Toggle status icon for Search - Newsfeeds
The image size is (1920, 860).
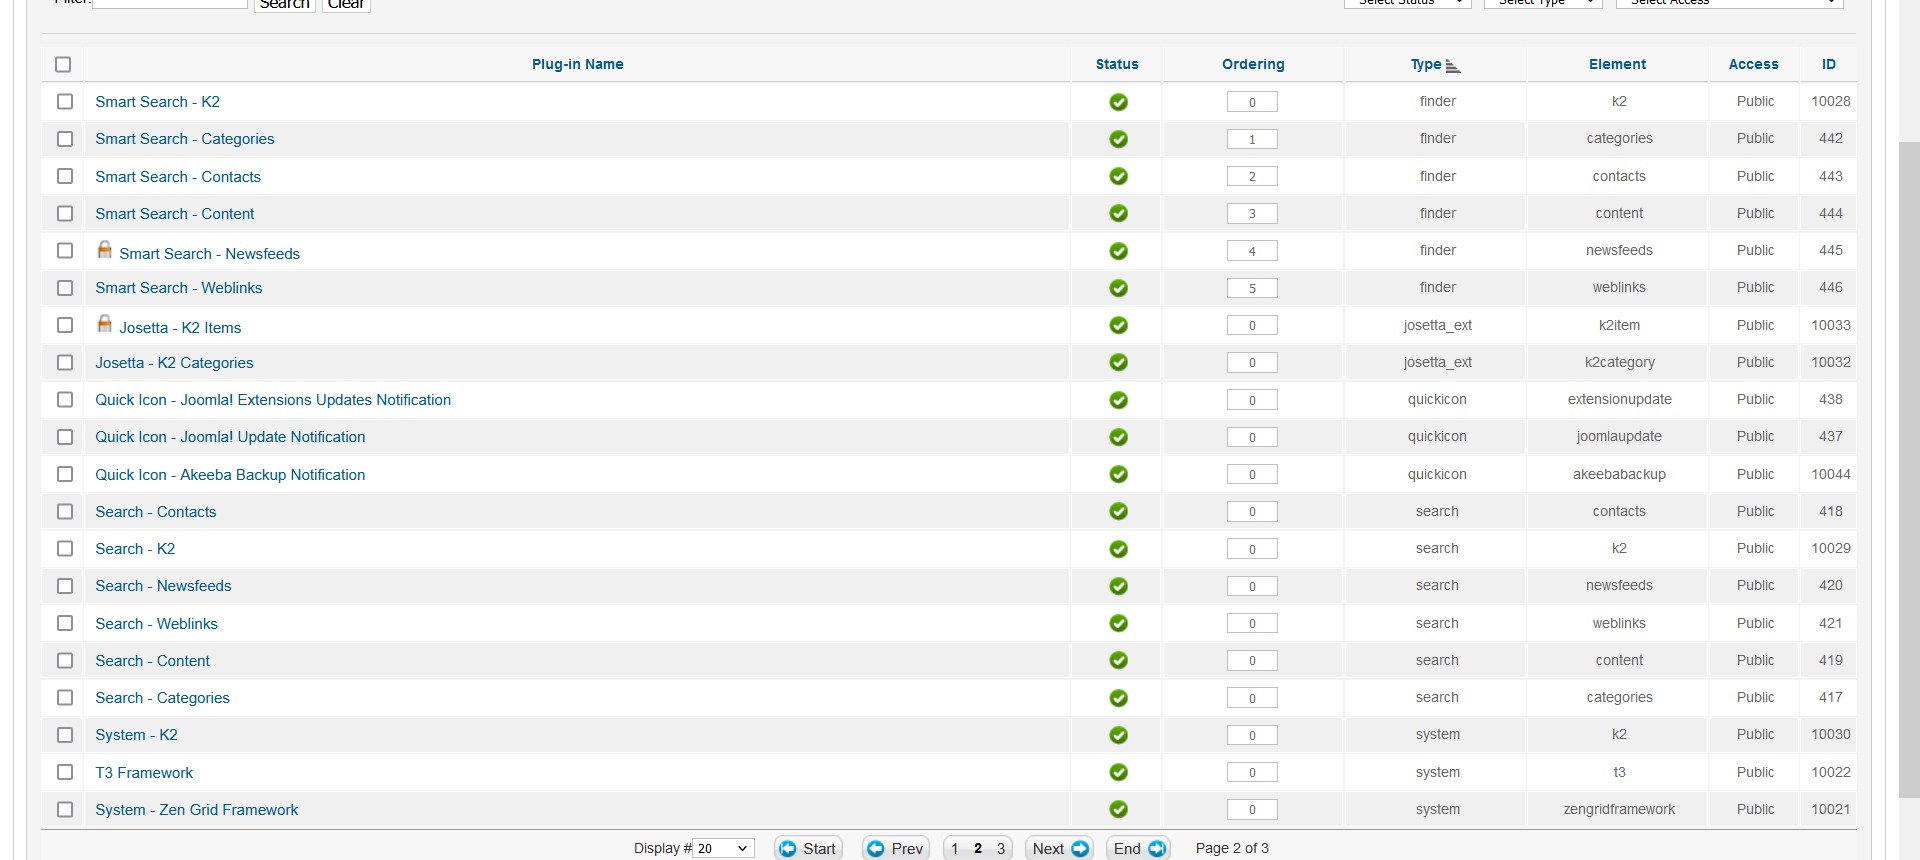point(1118,586)
